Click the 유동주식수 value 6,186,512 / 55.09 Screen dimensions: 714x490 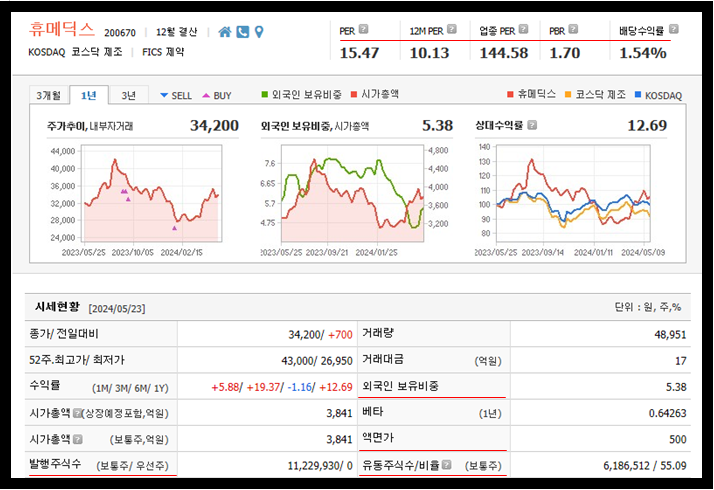click(x=645, y=465)
